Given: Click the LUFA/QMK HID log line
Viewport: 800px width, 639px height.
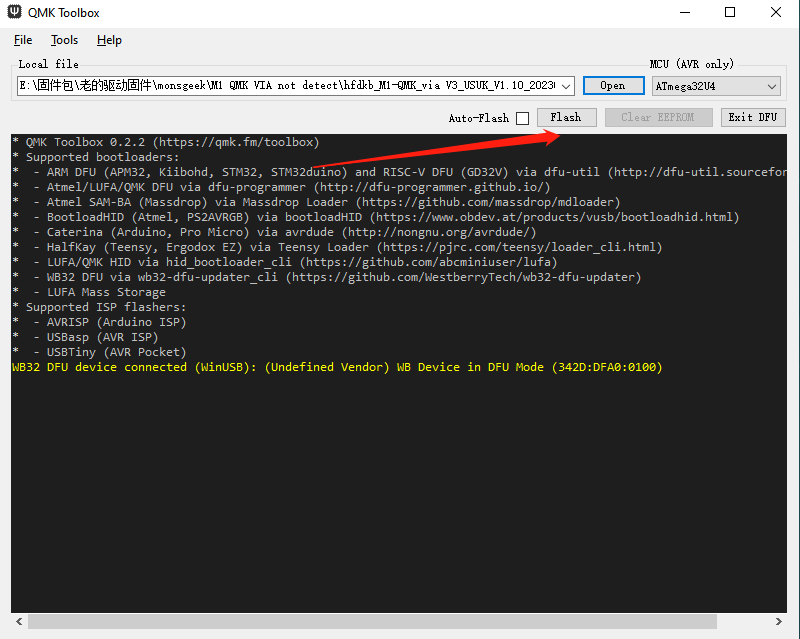Looking at the screenshot, I should tap(284, 262).
